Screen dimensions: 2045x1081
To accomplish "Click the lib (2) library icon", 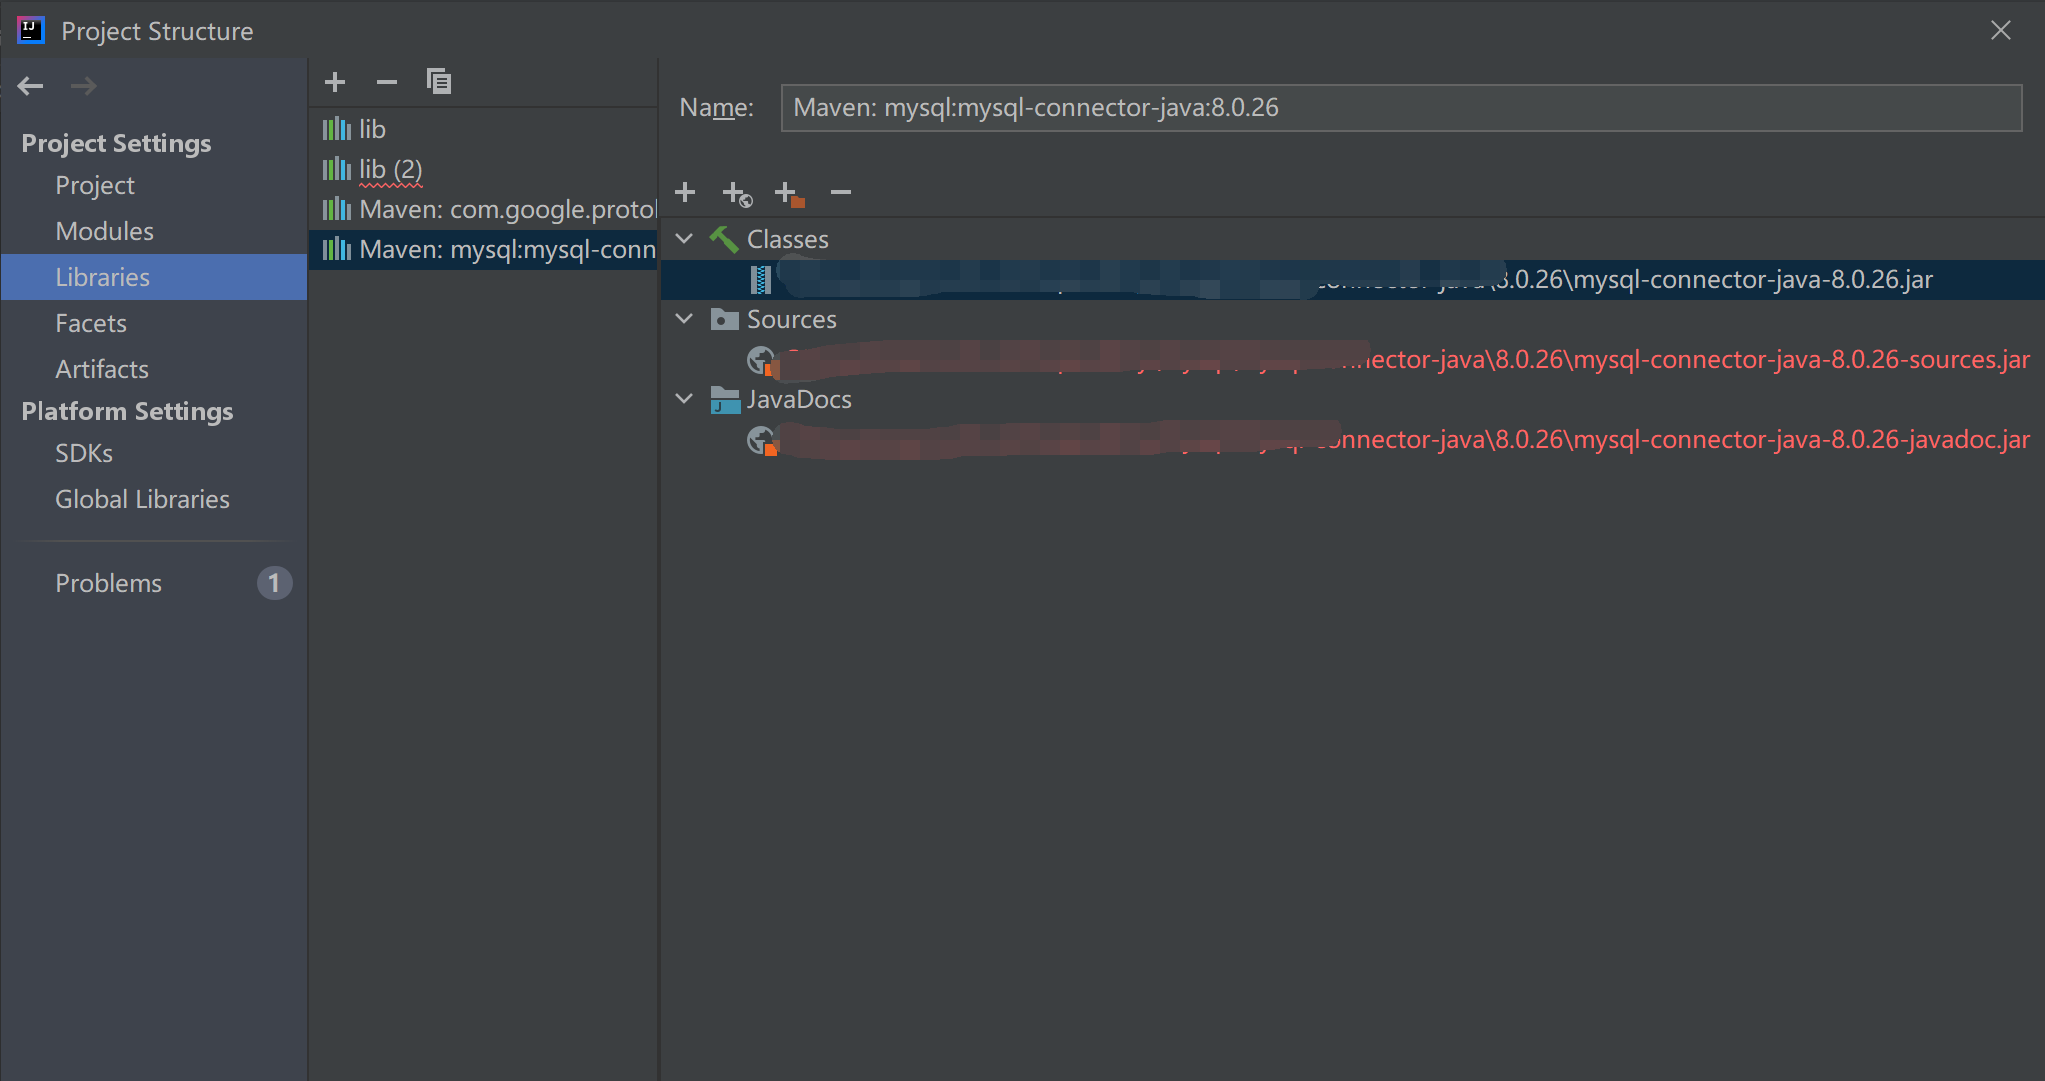I will coord(337,169).
